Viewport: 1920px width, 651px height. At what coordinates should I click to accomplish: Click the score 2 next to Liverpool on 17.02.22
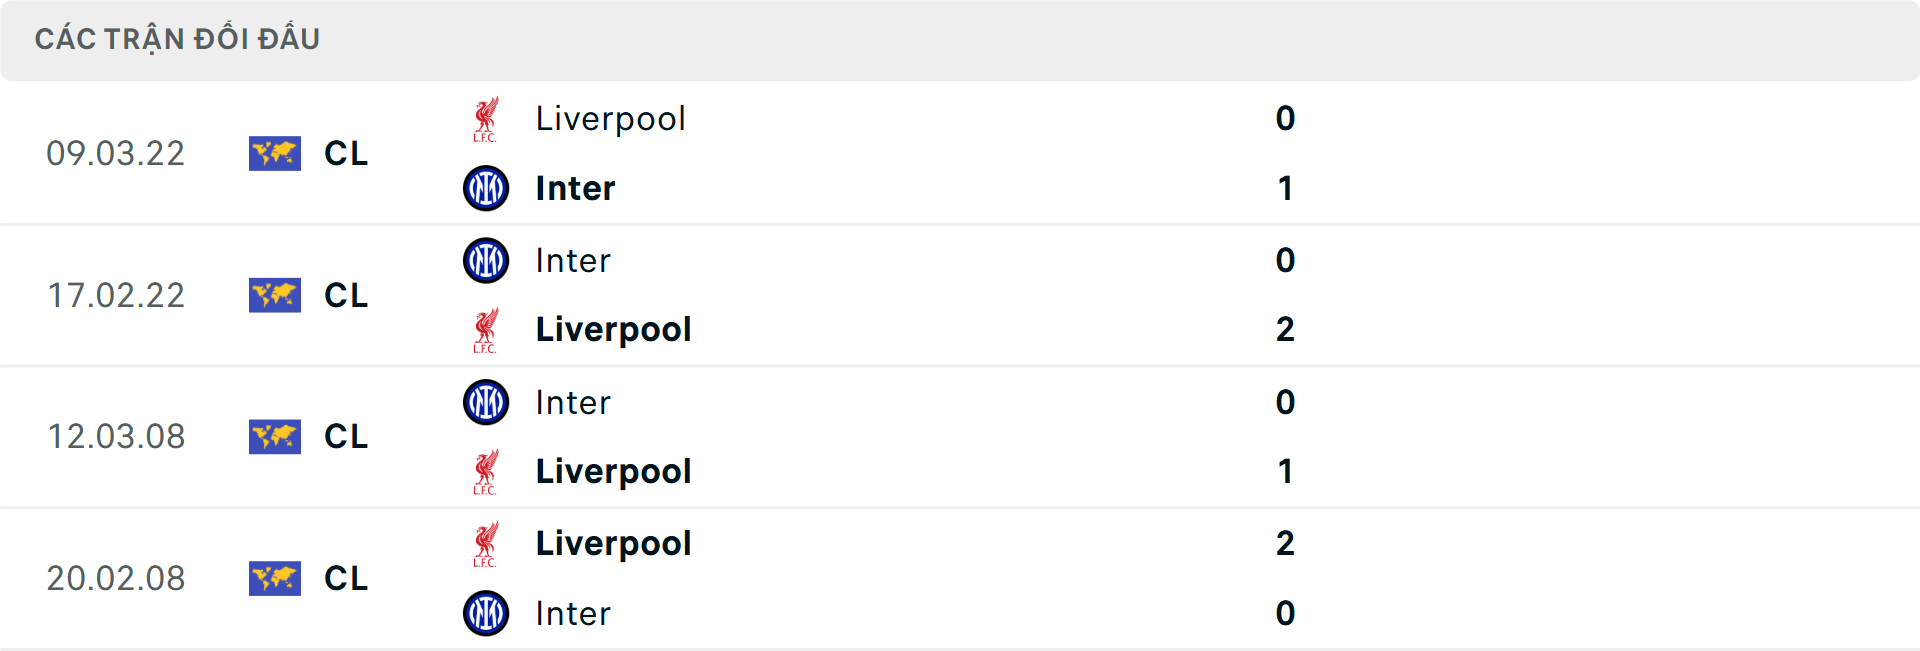click(1286, 330)
